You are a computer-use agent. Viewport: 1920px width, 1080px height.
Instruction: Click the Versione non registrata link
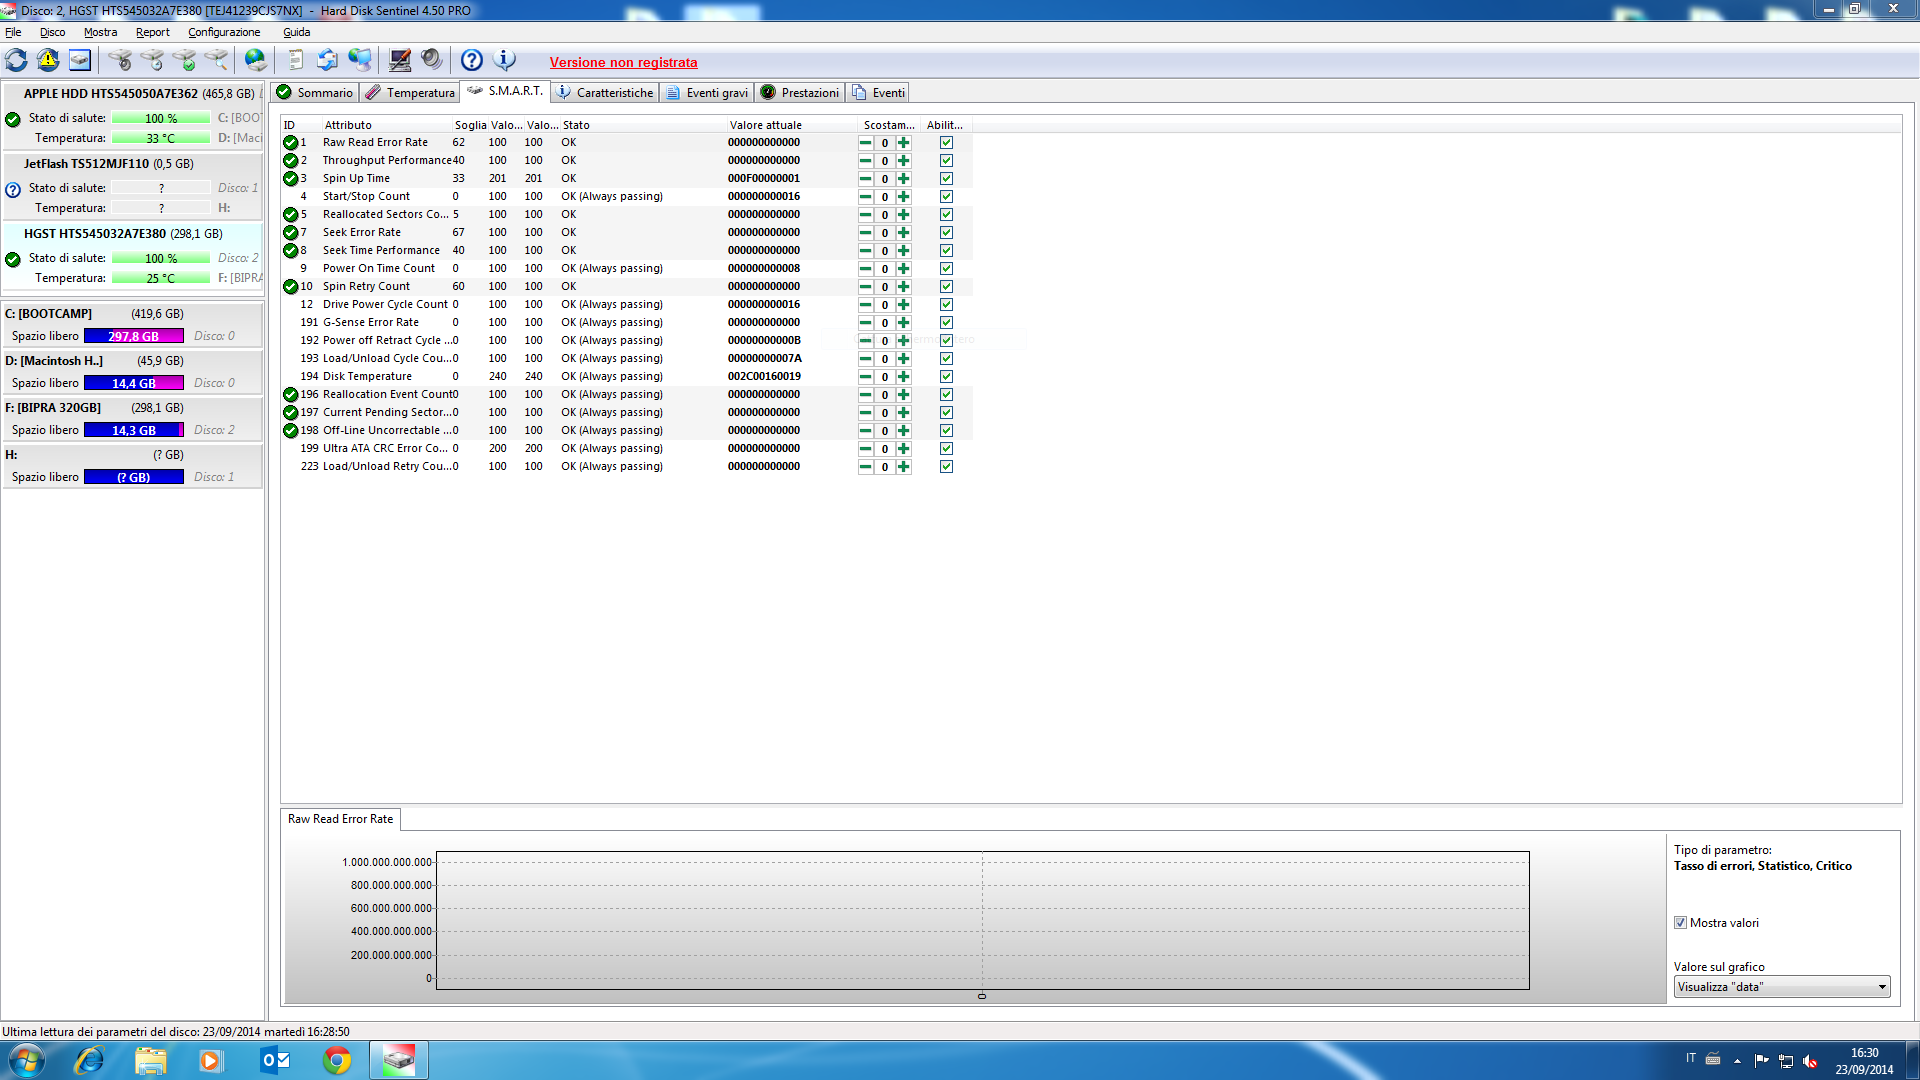point(623,63)
